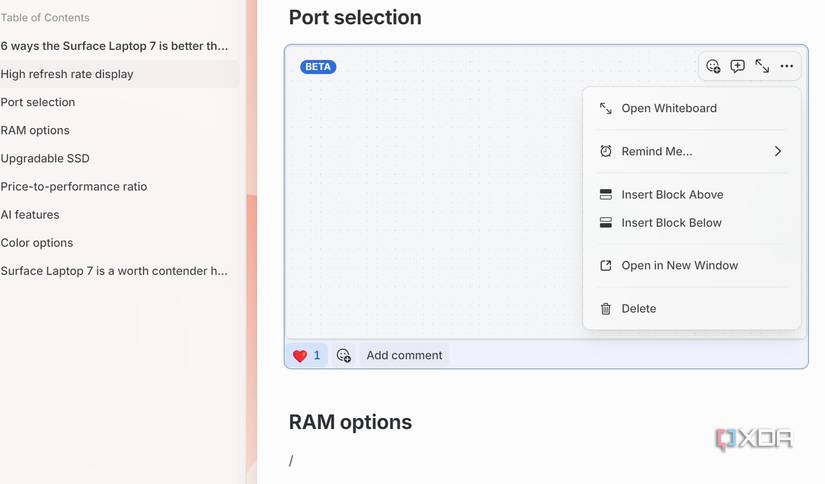The image size is (825, 484).
Task: Go to '6 ways the Surface Laptop 7' heading
Action: coord(114,46)
